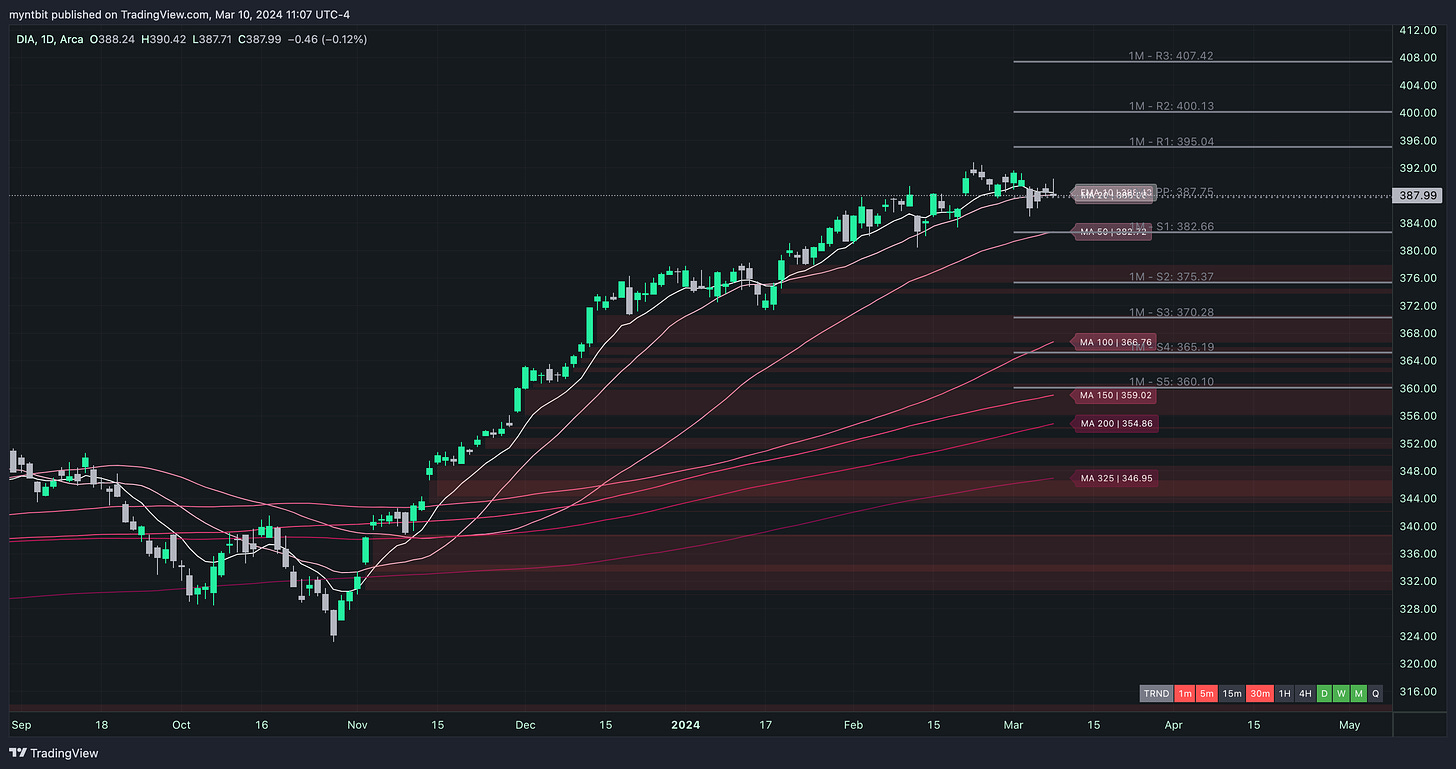This screenshot has height=769, width=1456.
Task: Click the Dec label on time axis
Action: coord(525,724)
